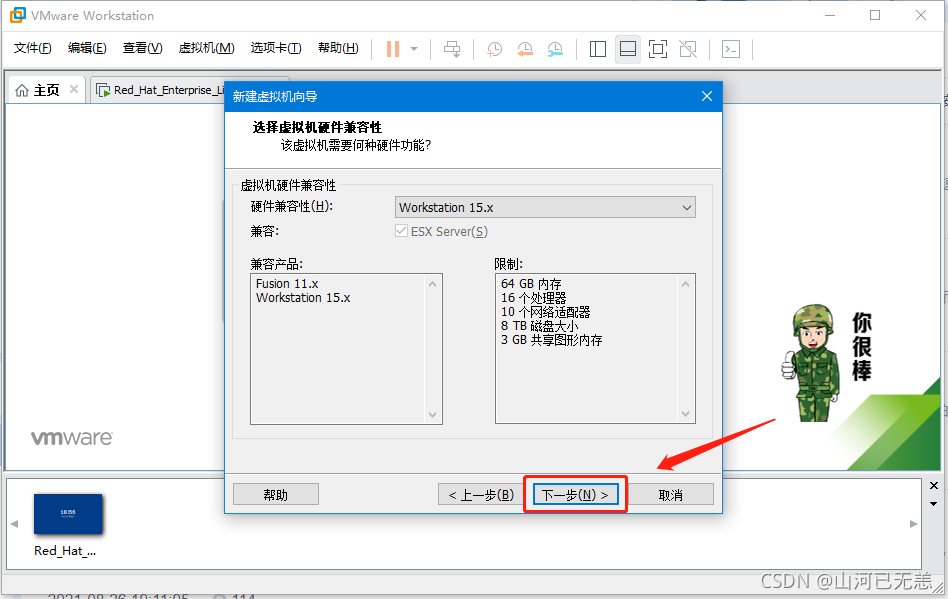Open the 硬件兼容性 Workstation 15.x dropdown
948x599 pixels.
click(545, 207)
